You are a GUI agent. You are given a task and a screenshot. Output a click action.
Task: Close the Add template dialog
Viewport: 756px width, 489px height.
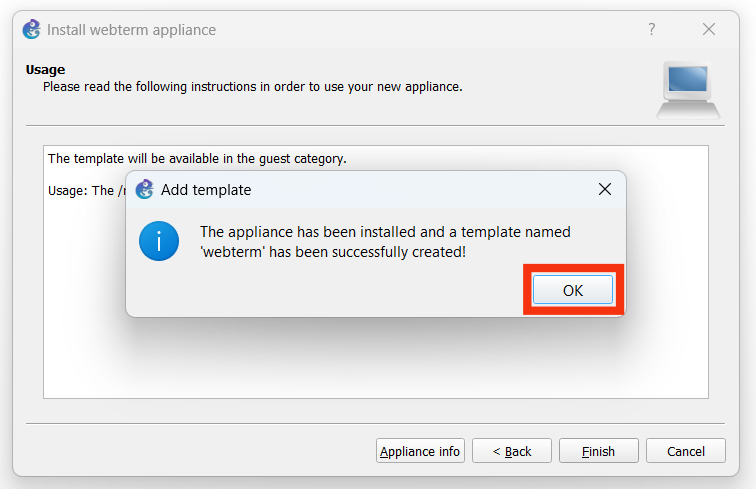click(604, 189)
